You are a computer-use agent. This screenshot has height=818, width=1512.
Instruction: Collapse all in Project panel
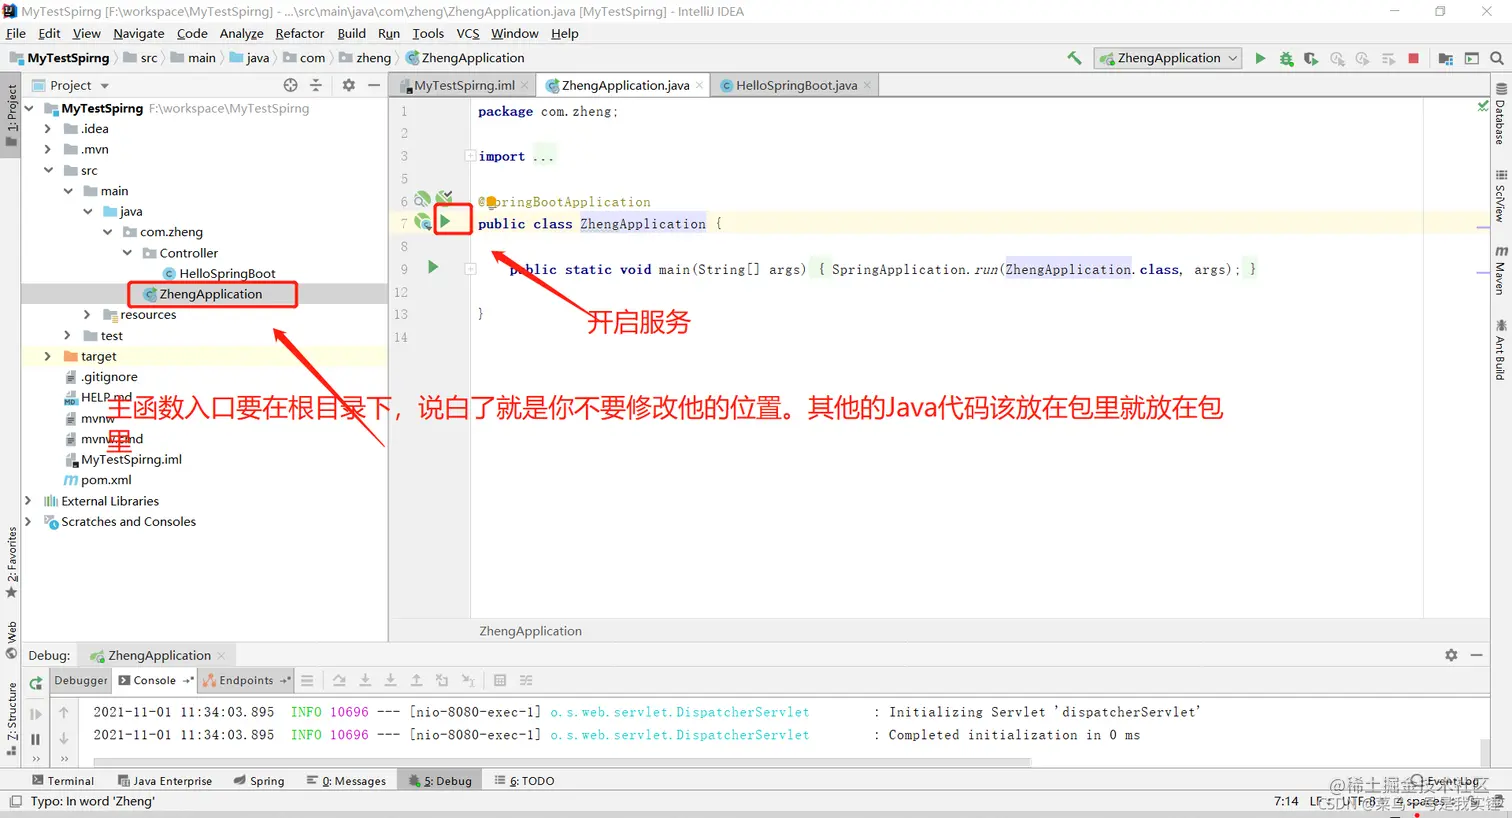coord(316,85)
